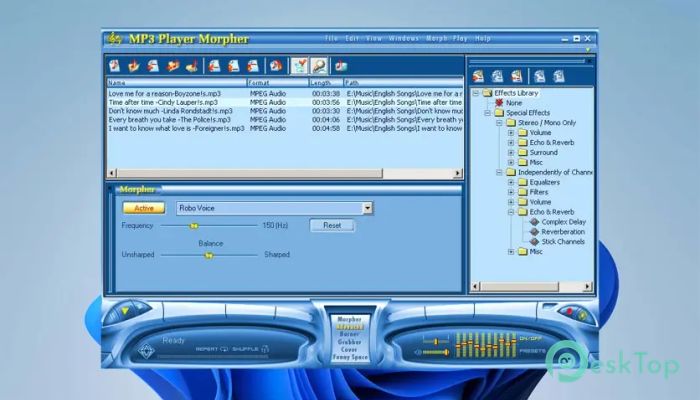
Task: Expand Volume under Stereo / Mono Only
Action: coord(511,133)
